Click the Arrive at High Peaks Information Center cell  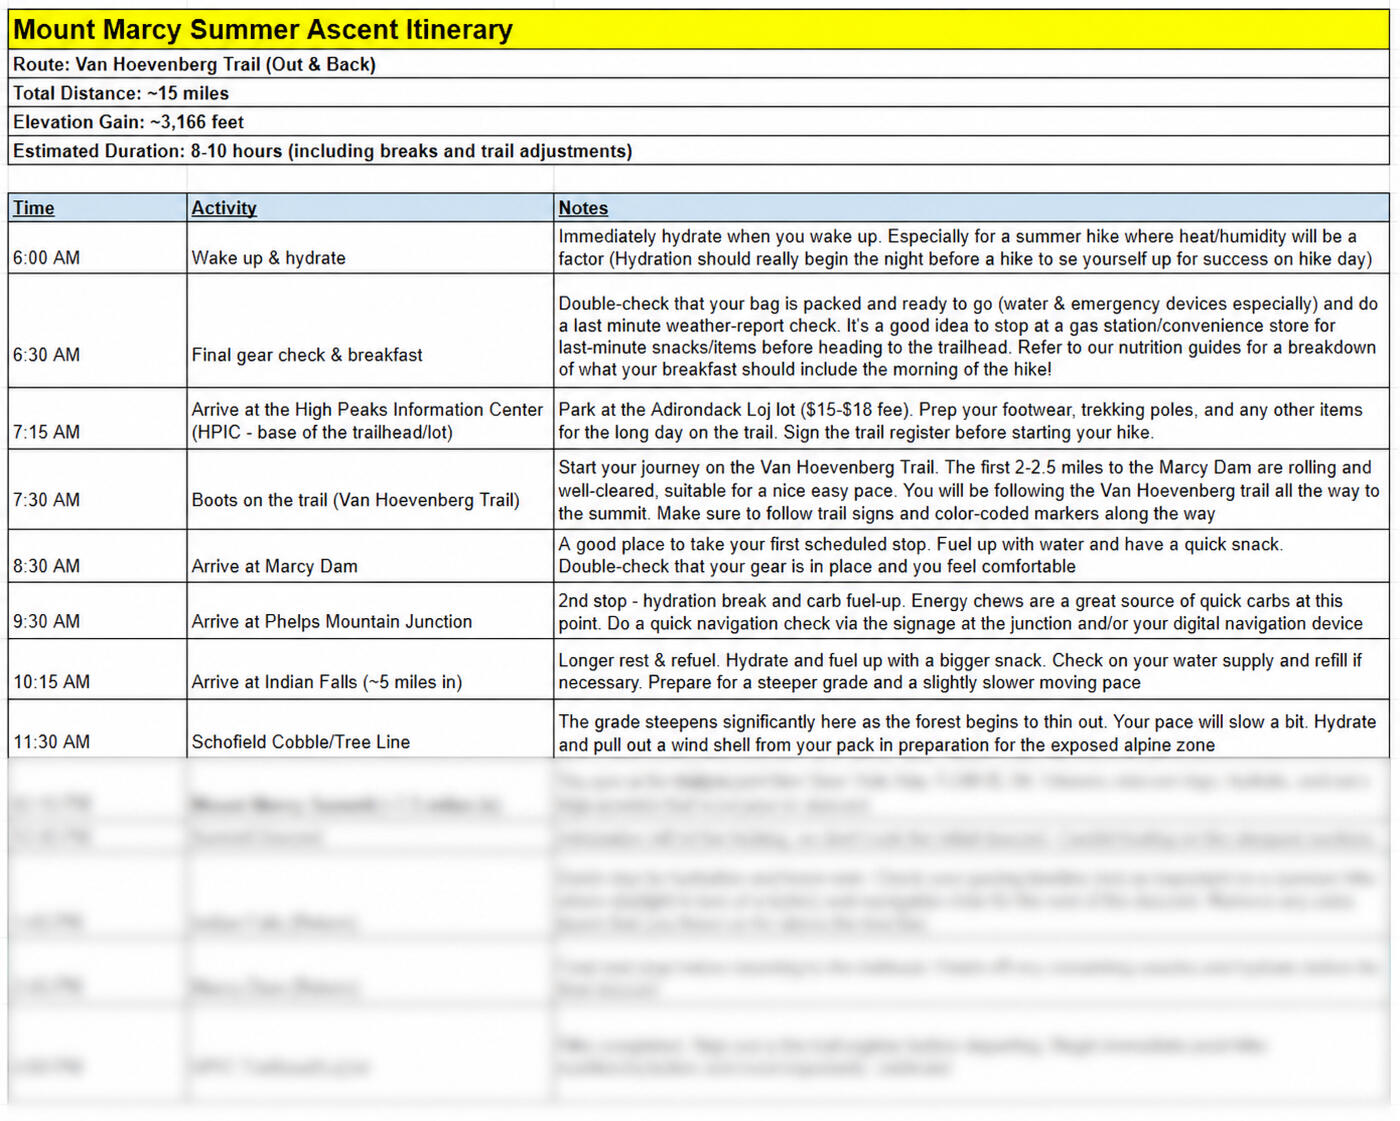[x=370, y=419]
